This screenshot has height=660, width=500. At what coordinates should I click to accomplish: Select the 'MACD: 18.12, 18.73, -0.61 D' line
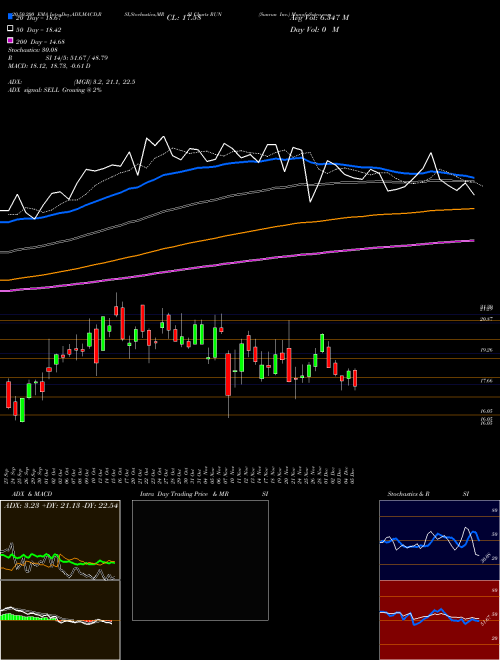pyautogui.click(x=49, y=66)
